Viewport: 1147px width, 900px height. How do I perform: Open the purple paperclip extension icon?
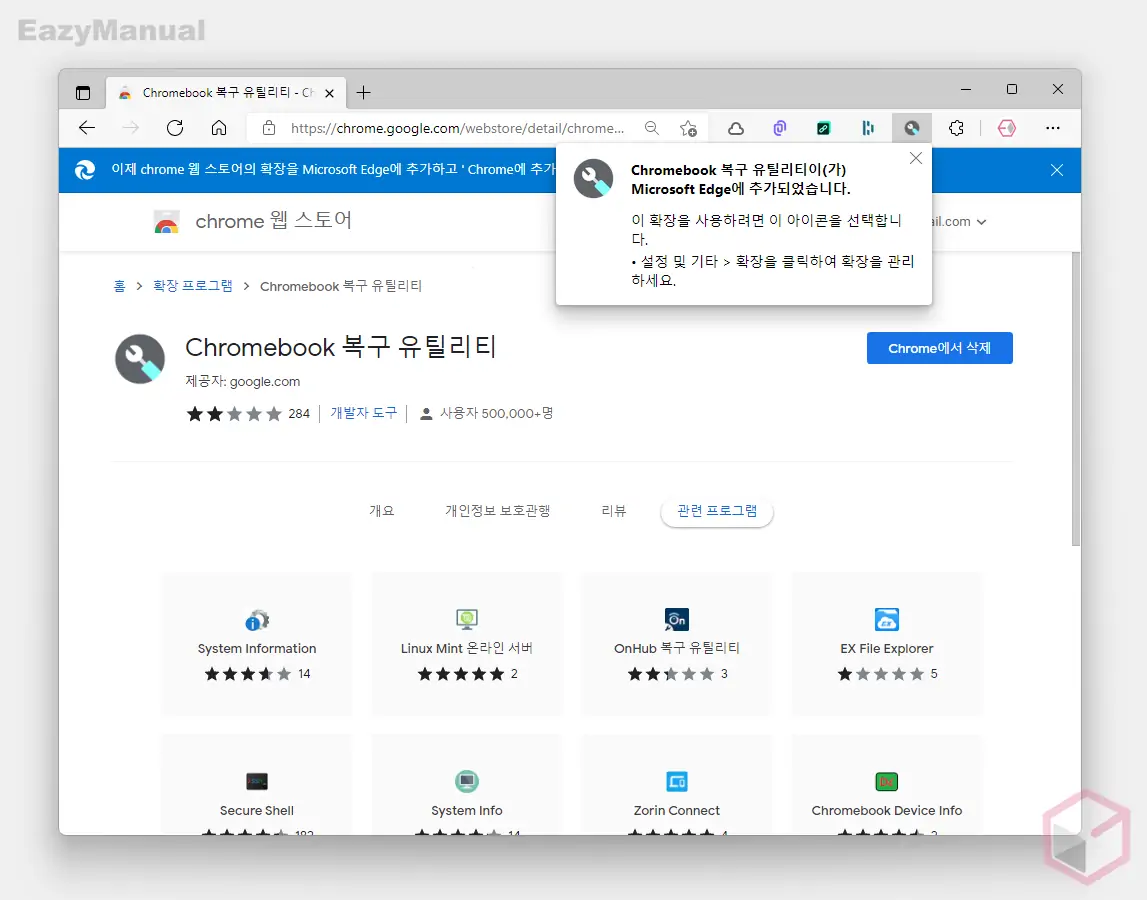pyautogui.click(x=780, y=128)
